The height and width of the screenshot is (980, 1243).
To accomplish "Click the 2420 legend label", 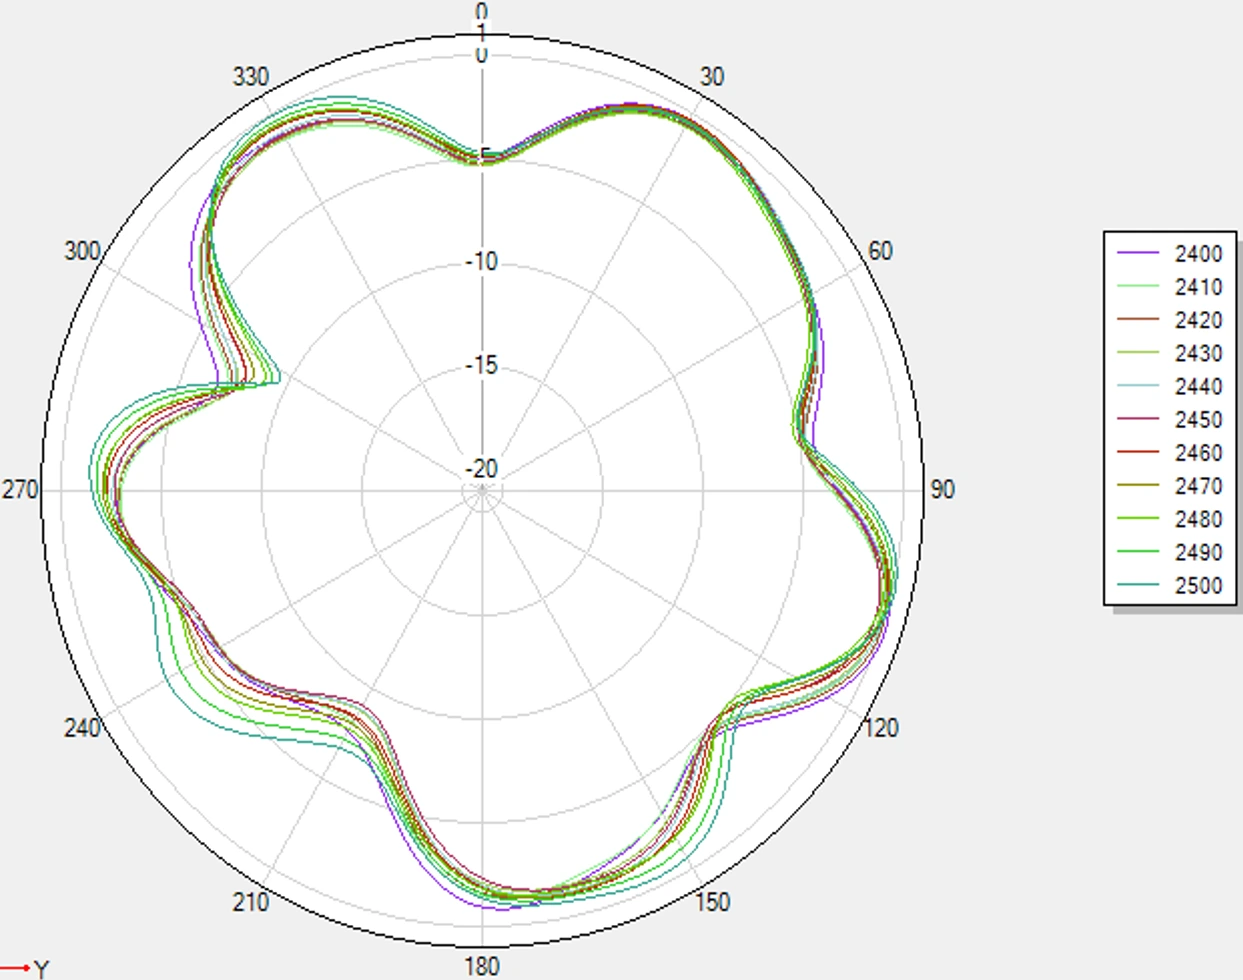I will click(x=1198, y=320).
